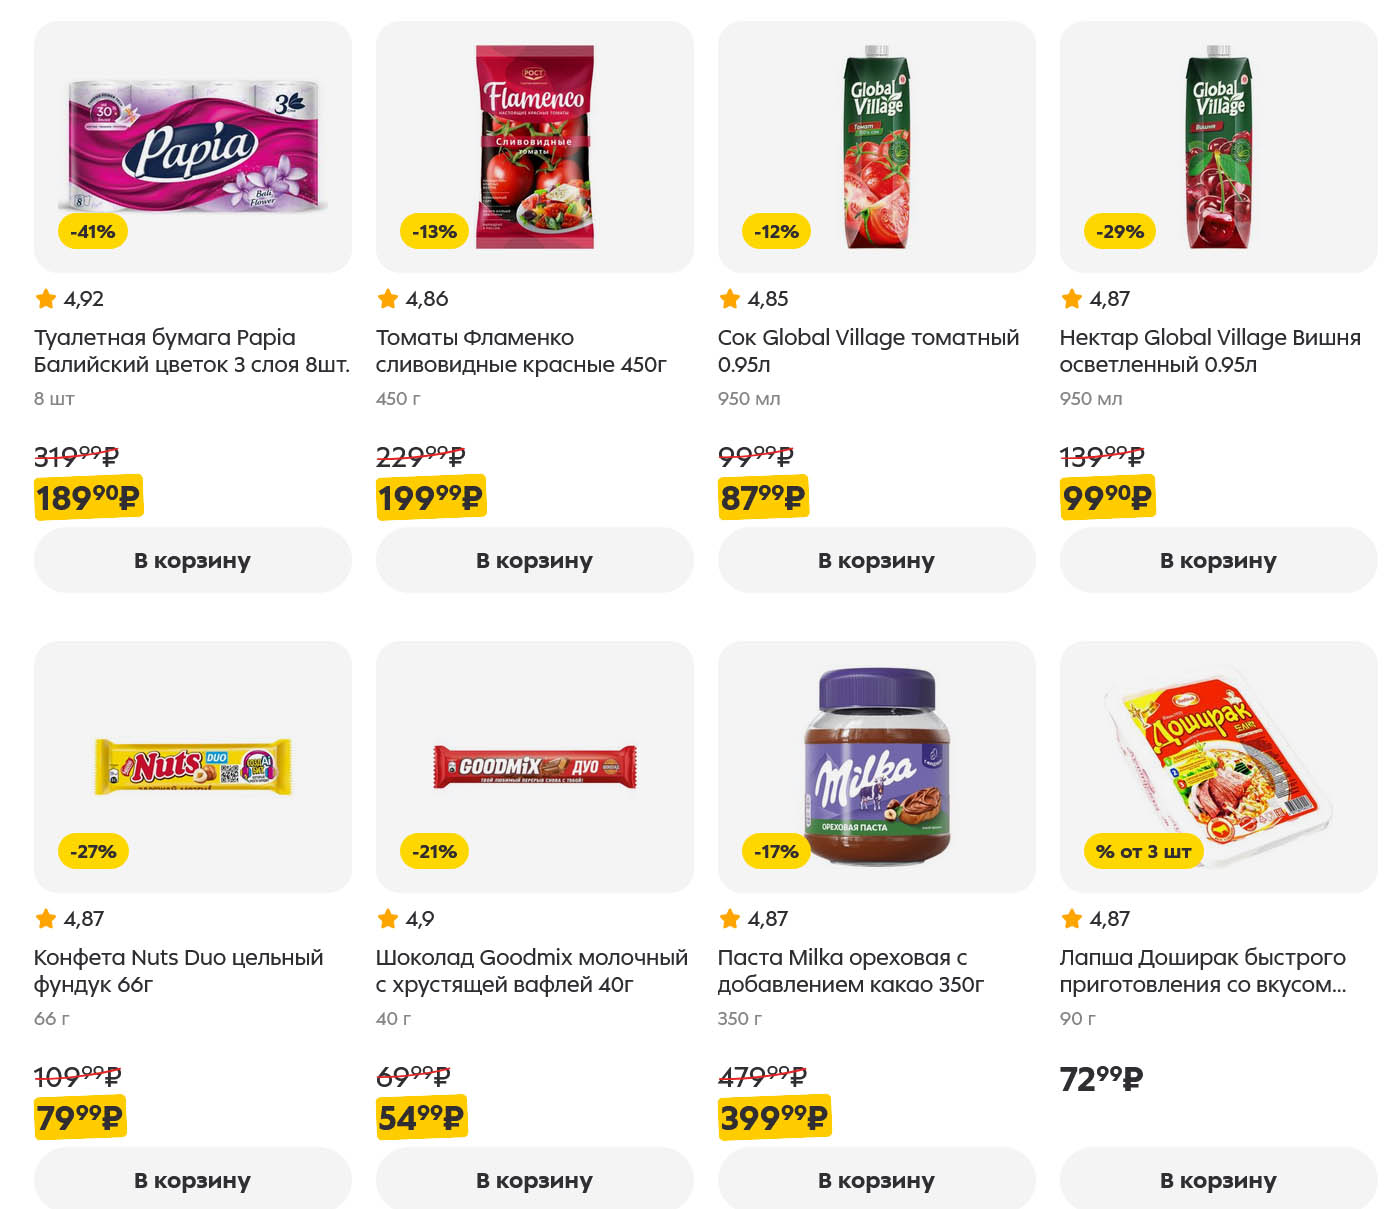Click the '% от 3 шт' badge on Doshirak
Screen dimensions: 1396x1209
[1143, 852]
